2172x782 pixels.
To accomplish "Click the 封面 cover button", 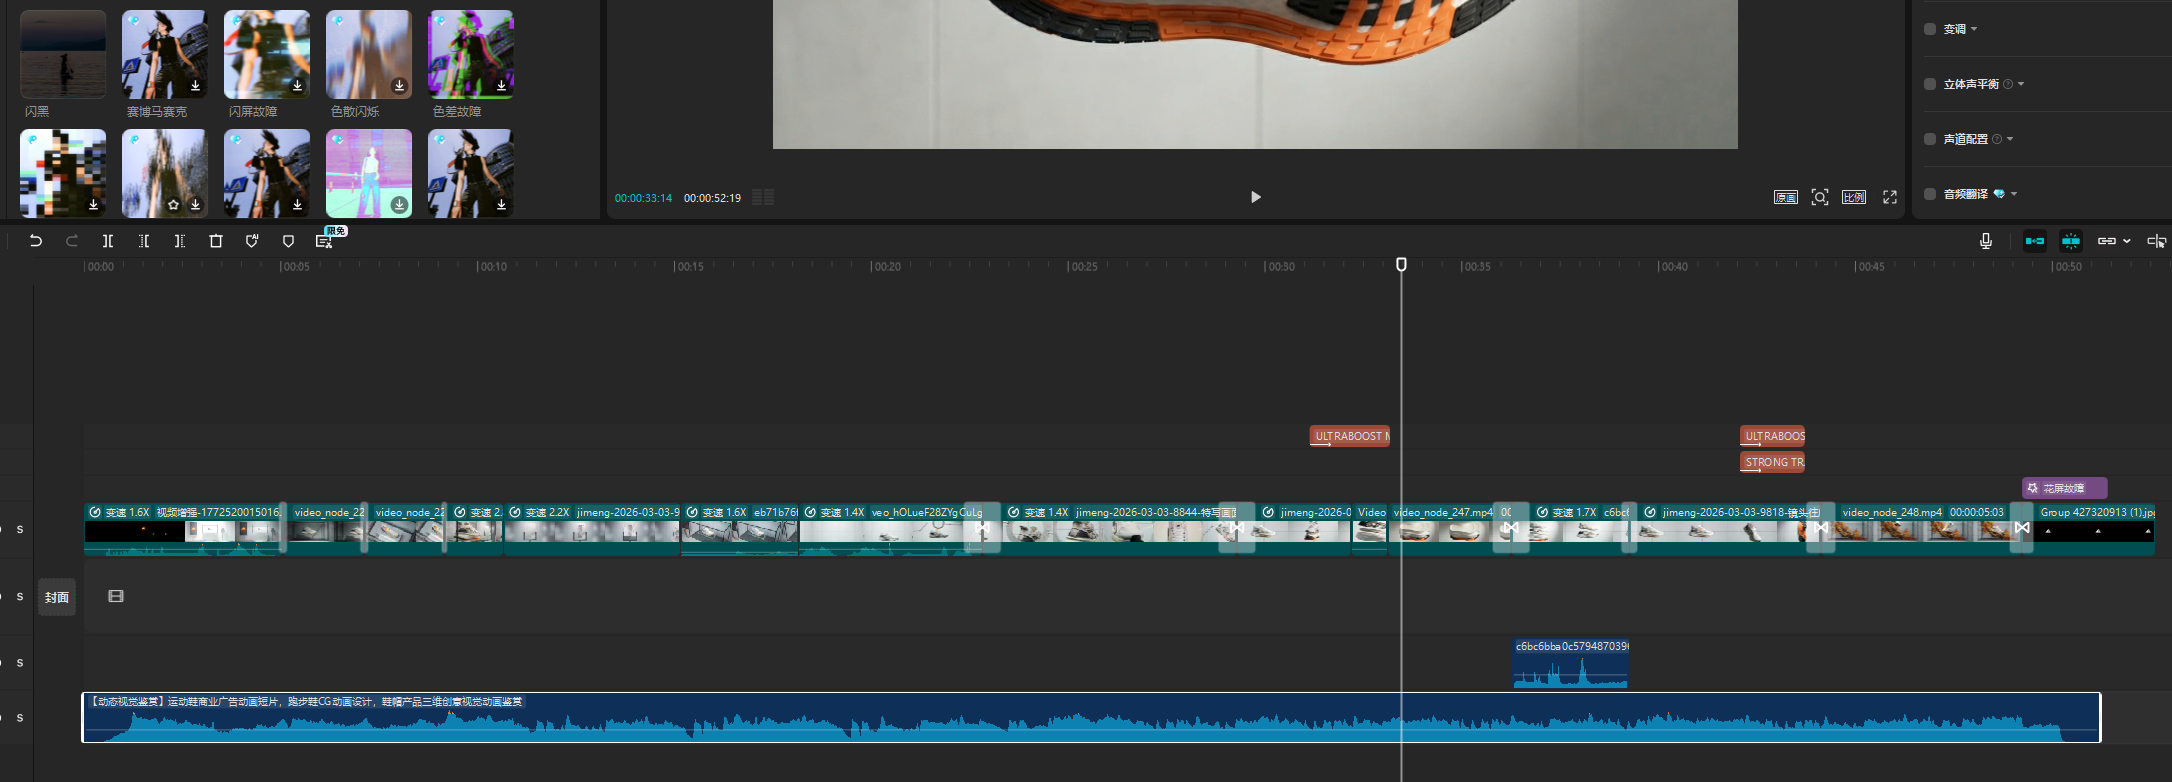I will coord(57,597).
